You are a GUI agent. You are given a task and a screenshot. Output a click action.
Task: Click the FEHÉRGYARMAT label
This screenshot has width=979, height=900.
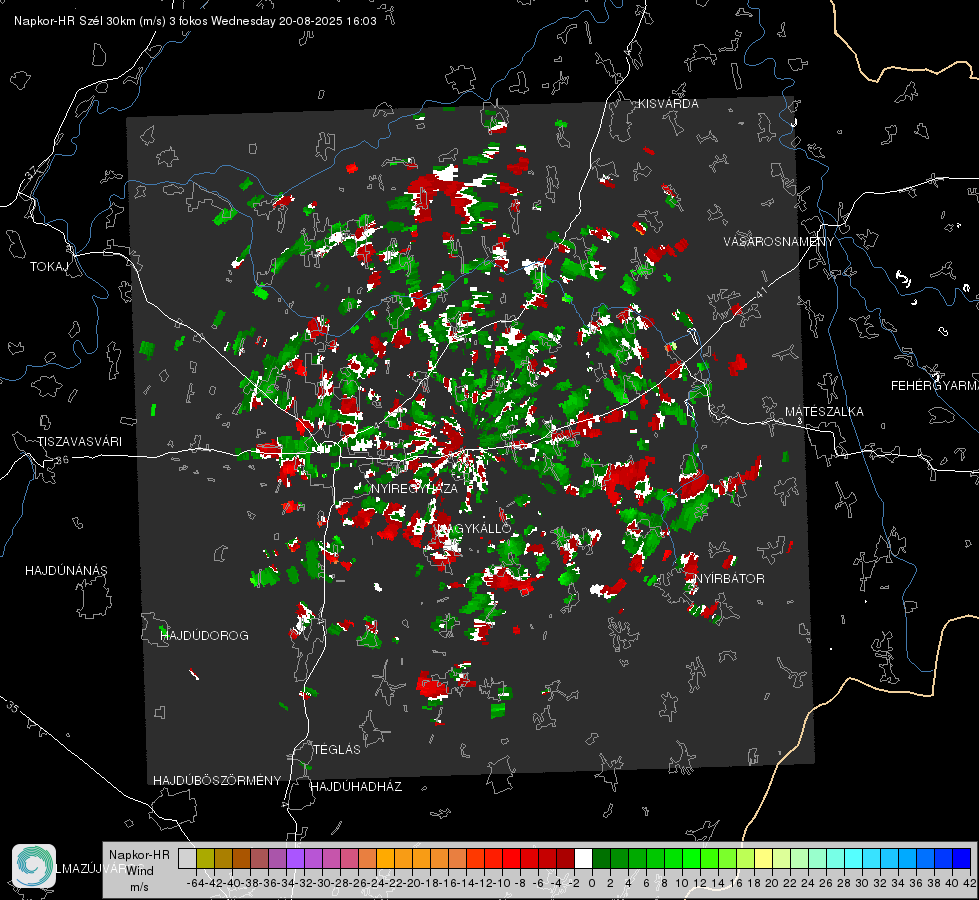tap(935, 386)
